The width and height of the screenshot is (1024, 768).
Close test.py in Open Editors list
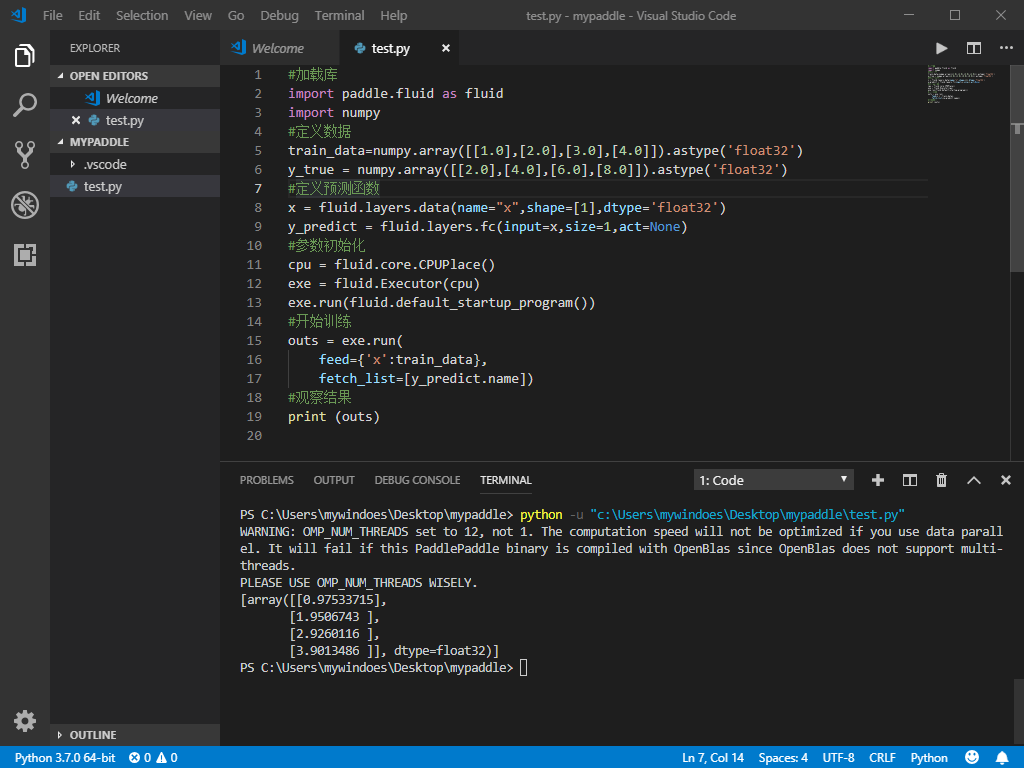click(x=76, y=120)
